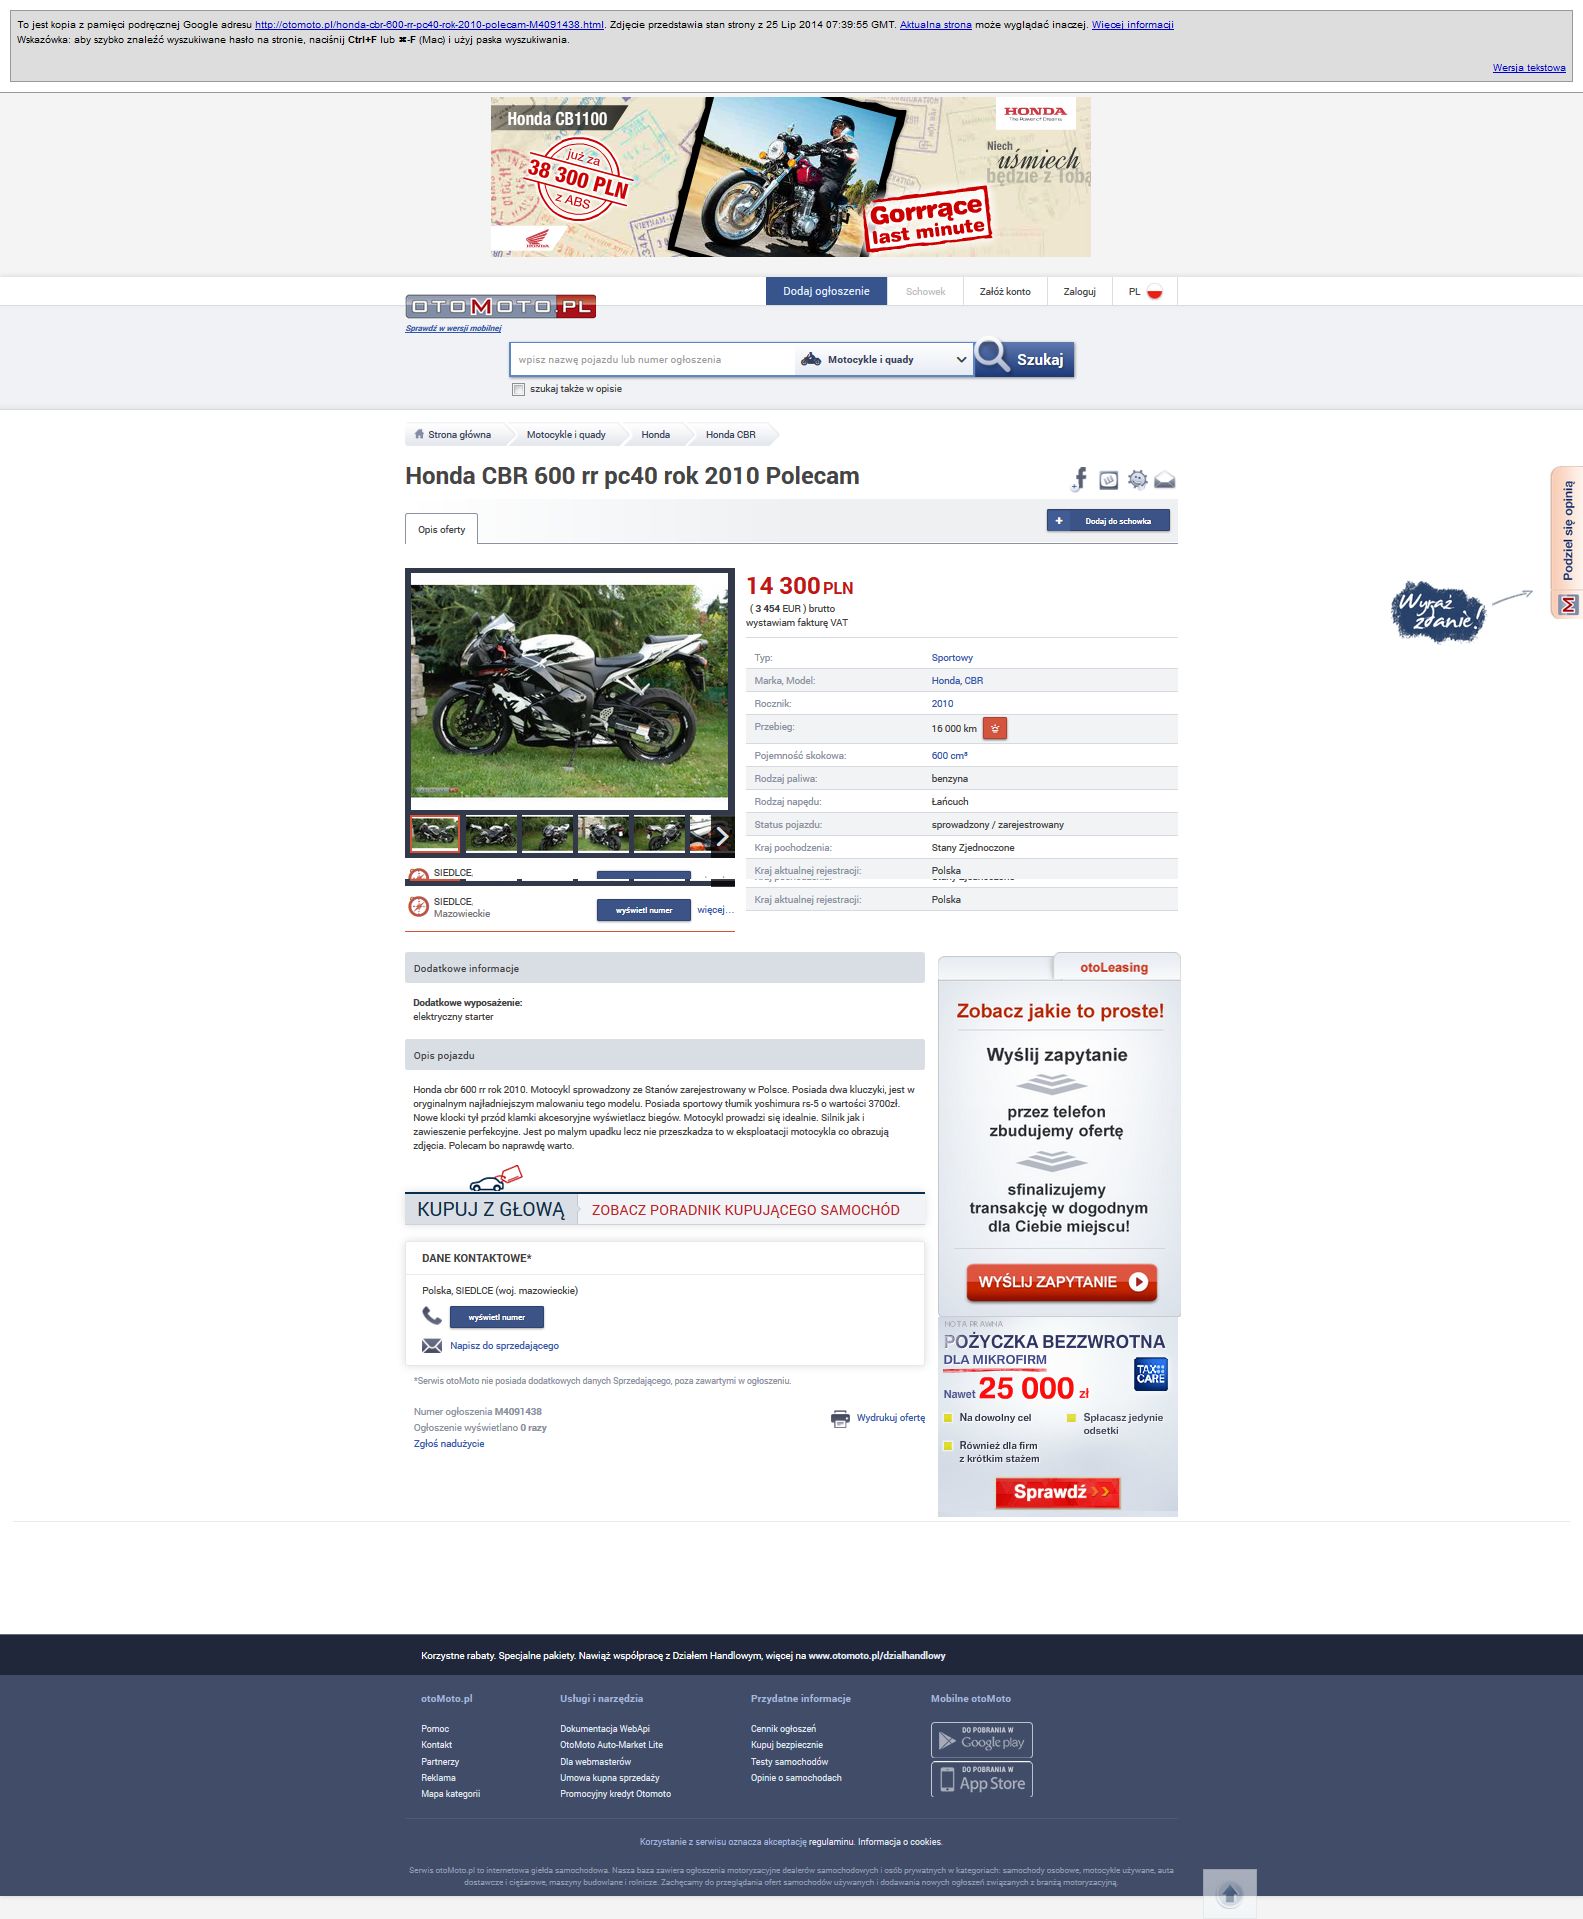Select Załóż konto in the top menu

1005,291
